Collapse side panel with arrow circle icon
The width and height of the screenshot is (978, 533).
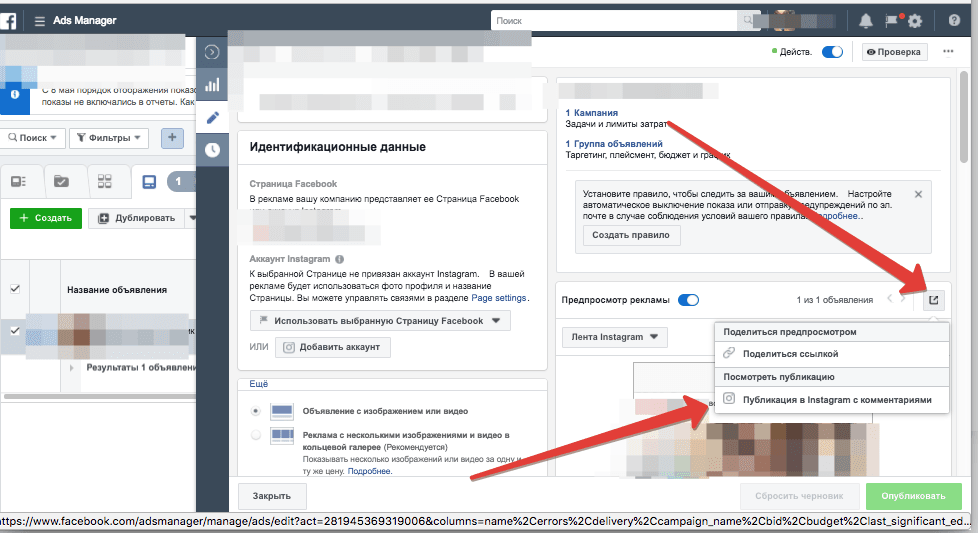(x=212, y=52)
